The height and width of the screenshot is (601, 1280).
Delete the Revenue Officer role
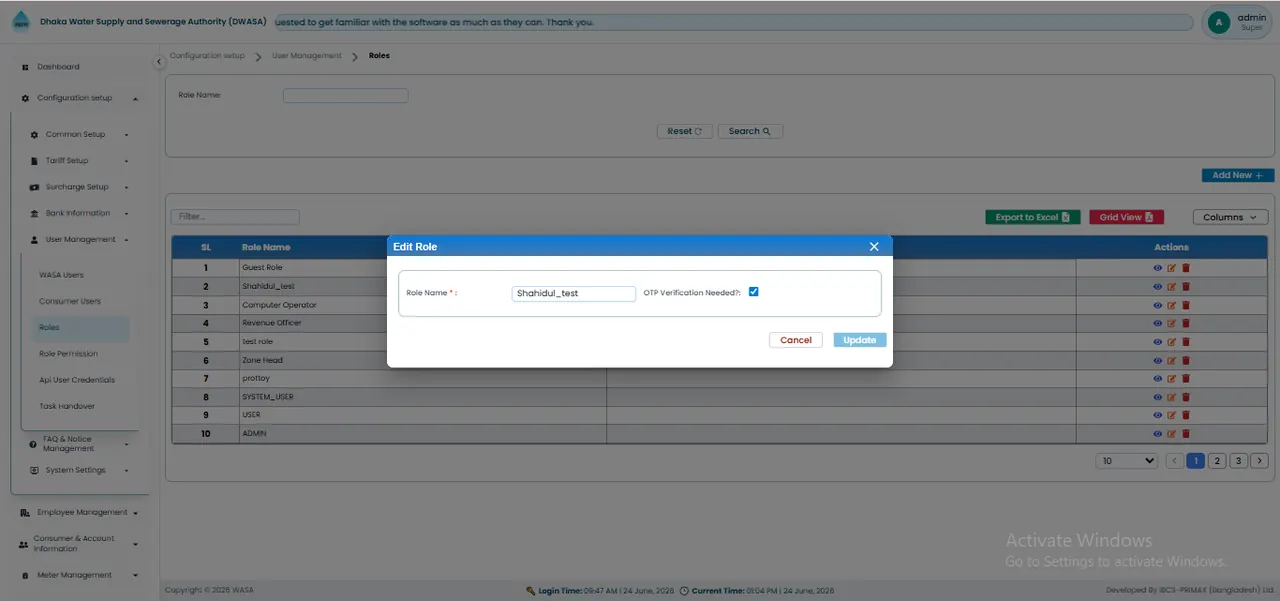tap(1186, 323)
